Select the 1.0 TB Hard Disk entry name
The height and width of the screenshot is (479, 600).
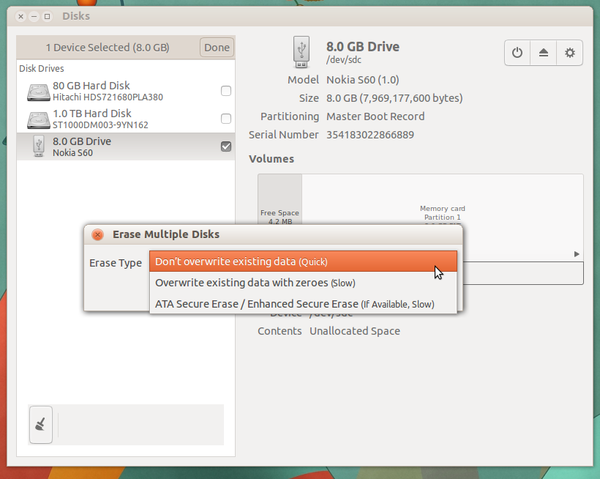(x=95, y=114)
